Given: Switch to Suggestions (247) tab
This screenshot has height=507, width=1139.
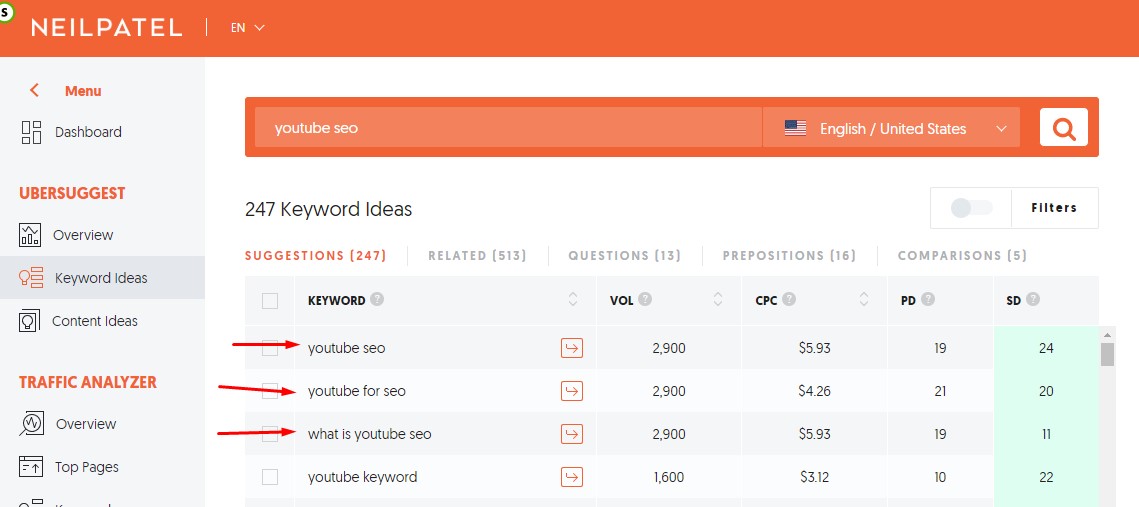Looking at the screenshot, I should (315, 256).
